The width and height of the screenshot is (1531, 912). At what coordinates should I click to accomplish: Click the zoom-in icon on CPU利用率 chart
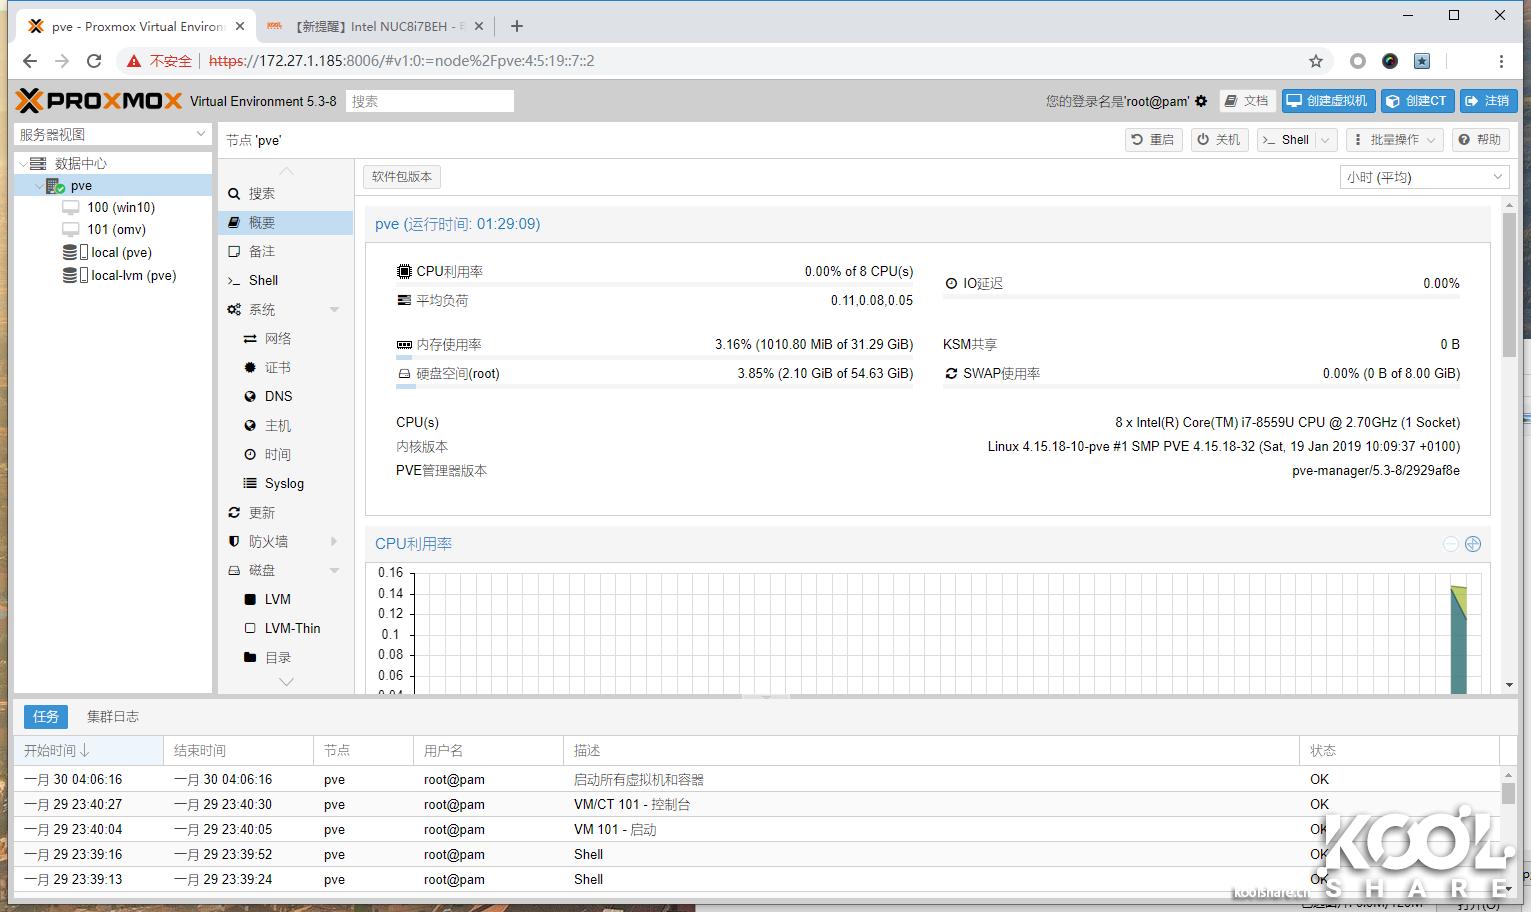pos(1472,543)
